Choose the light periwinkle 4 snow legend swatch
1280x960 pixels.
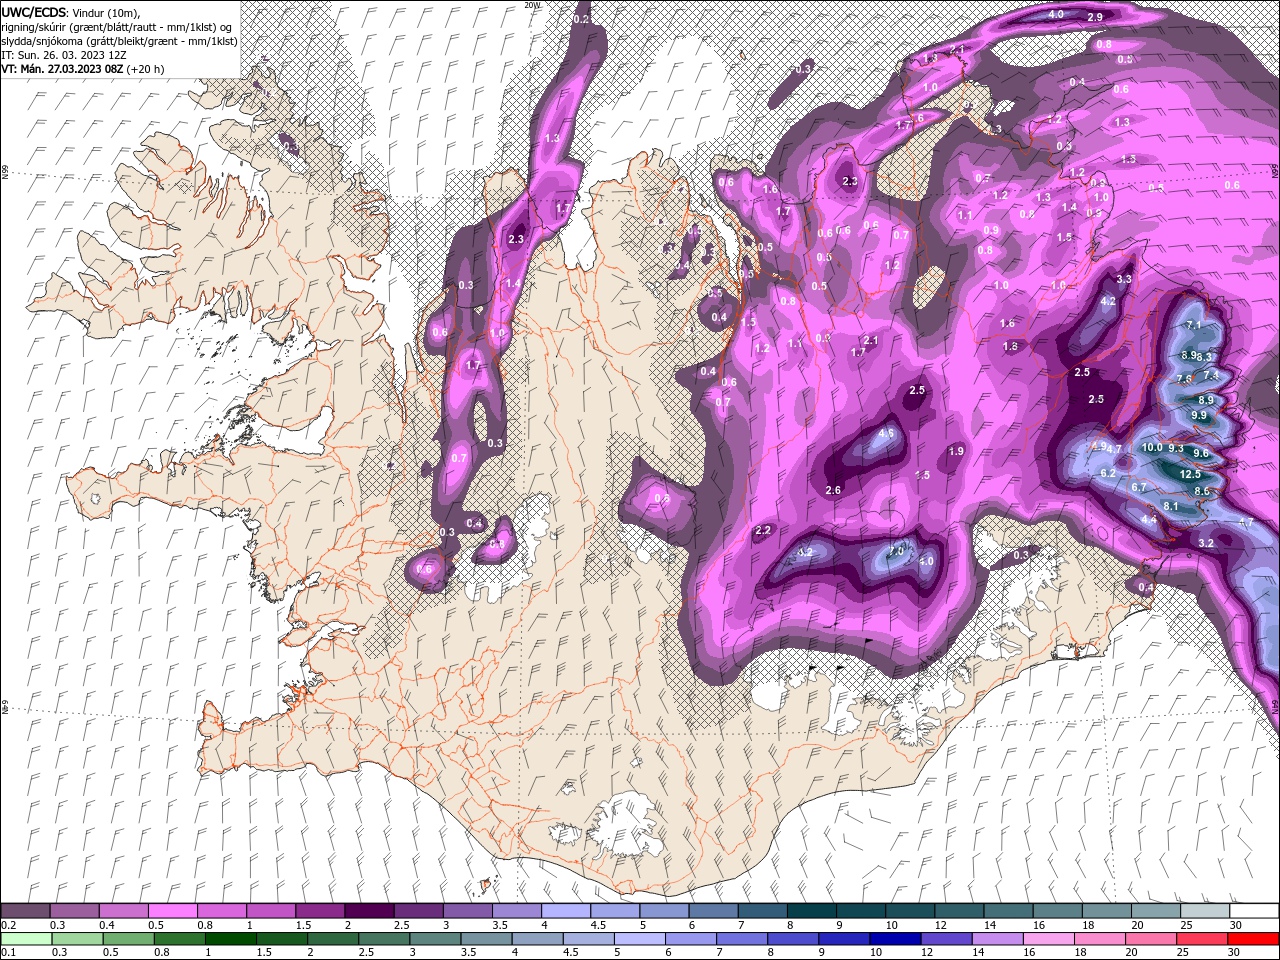tap(565, 911)
